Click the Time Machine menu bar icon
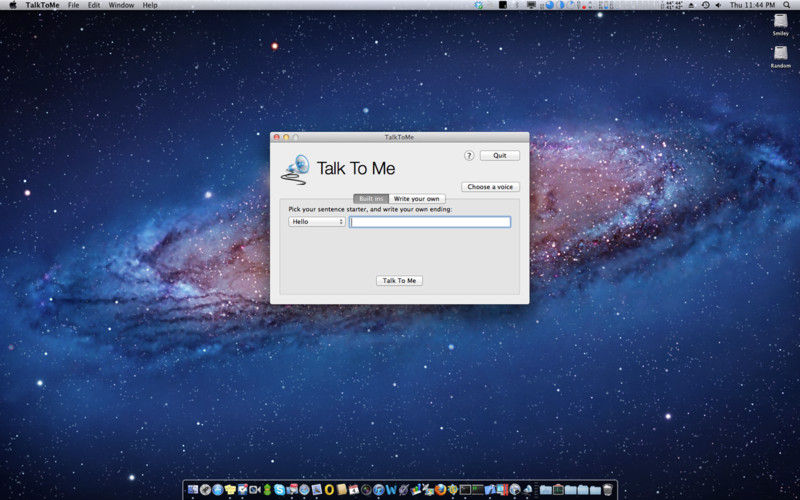Image resolution: width=800 pixels, height=500 pixels. click(x=706, y=5)
